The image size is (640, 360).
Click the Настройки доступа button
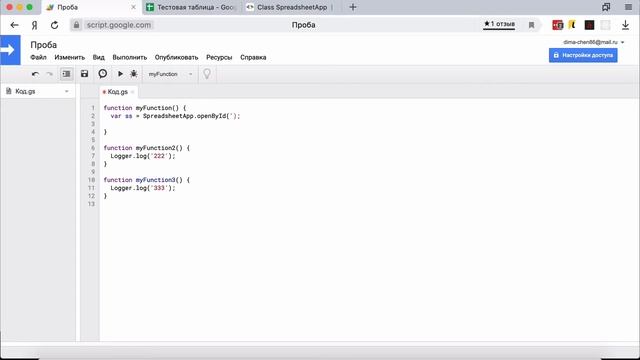583,55
